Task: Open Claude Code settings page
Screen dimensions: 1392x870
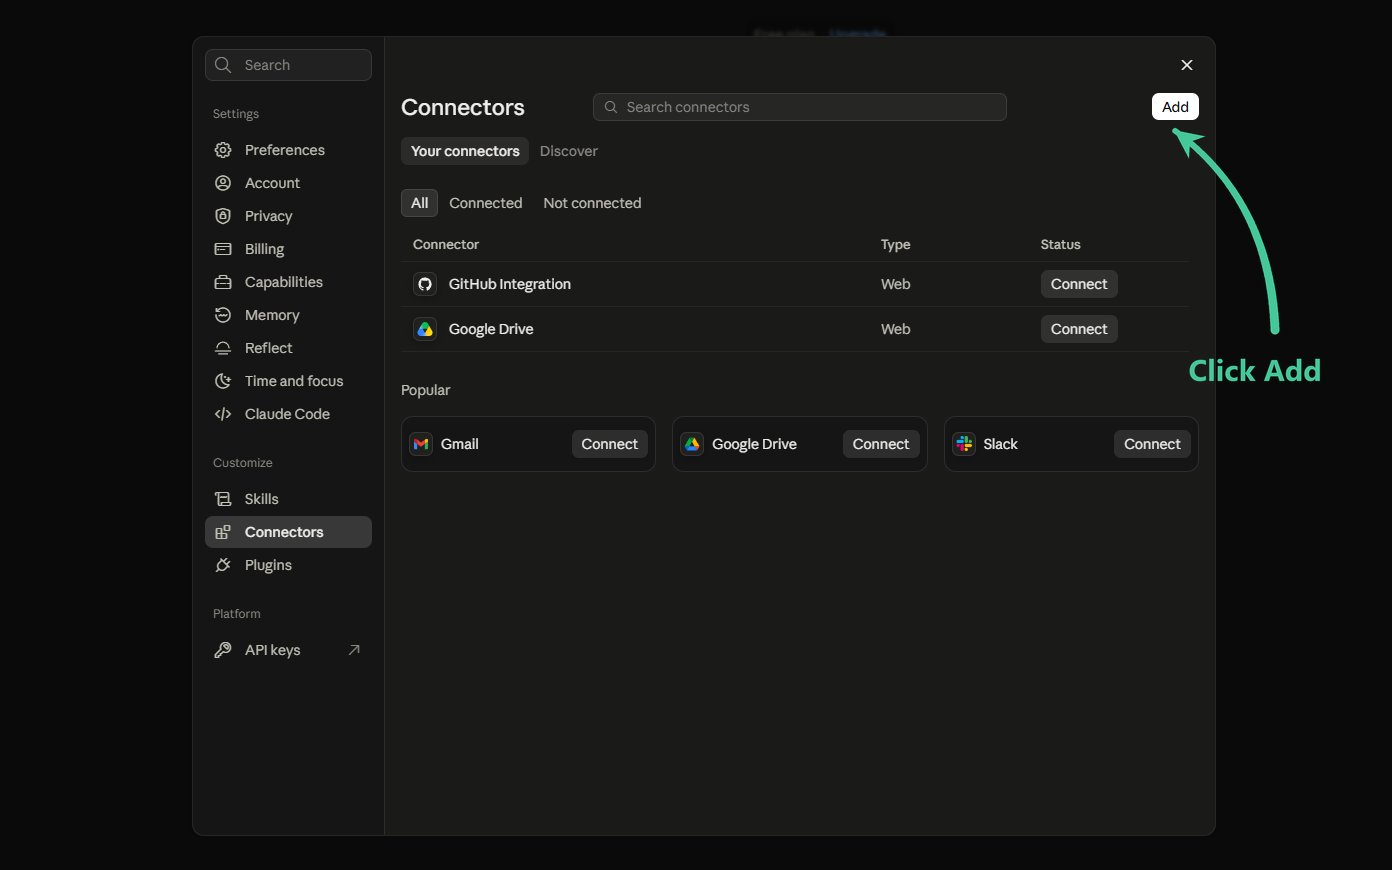Action: (x=288, y=414)
